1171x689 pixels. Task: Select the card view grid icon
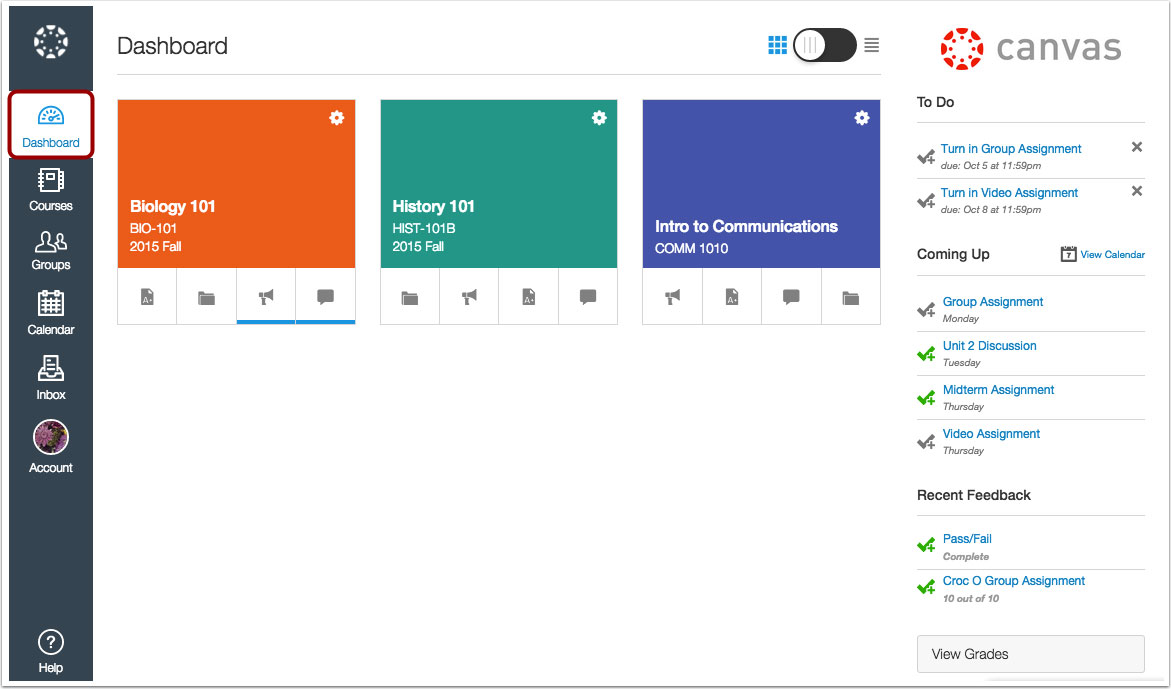pos(777,45)
